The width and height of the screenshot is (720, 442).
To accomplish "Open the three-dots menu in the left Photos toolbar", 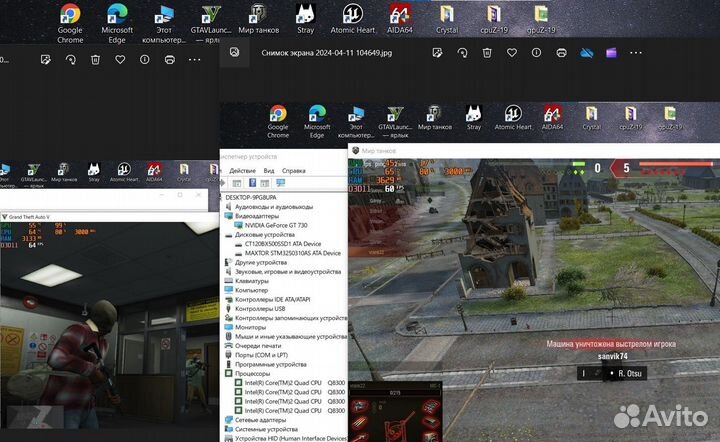I will (194, 60).
